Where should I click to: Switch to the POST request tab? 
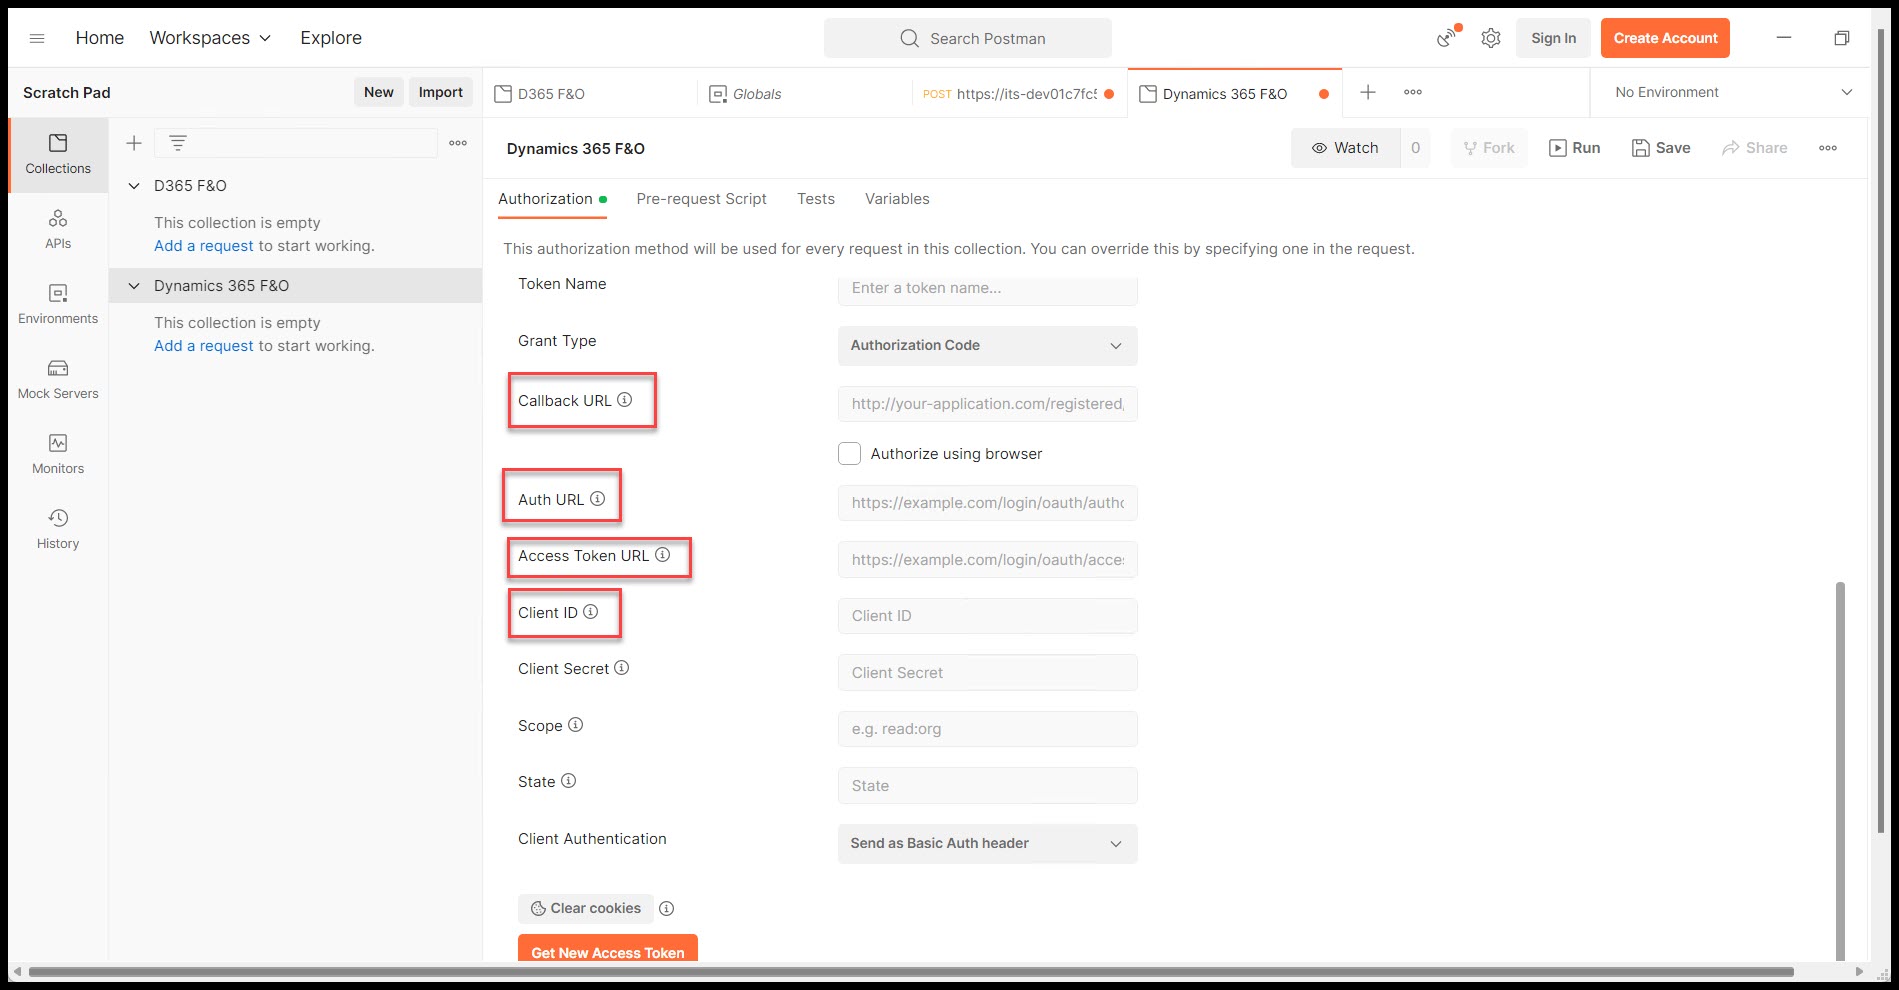tap(1019, 93)
